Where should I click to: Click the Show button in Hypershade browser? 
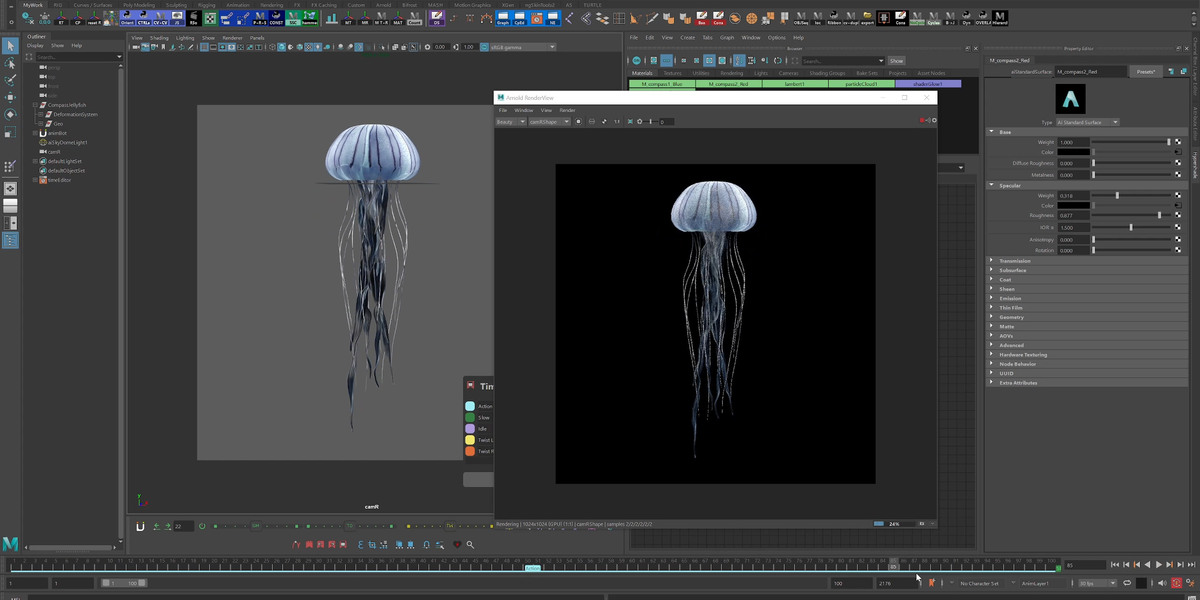click(x=896, y=61)
